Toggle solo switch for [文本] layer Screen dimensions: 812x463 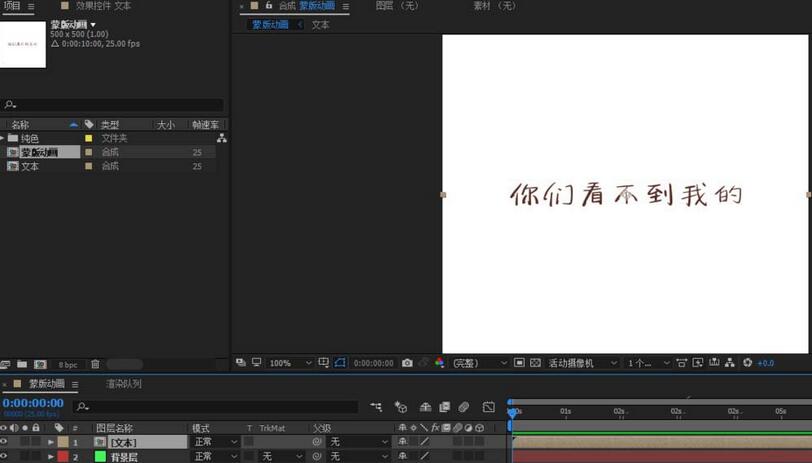[x=24, y=442]
